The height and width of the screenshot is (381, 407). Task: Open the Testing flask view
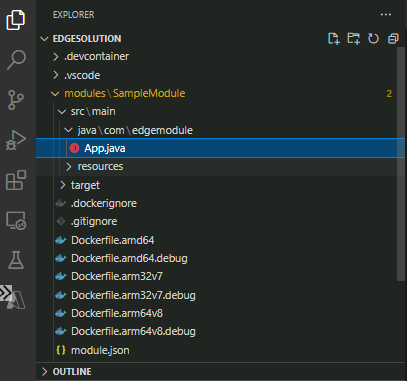coord(16,260)
